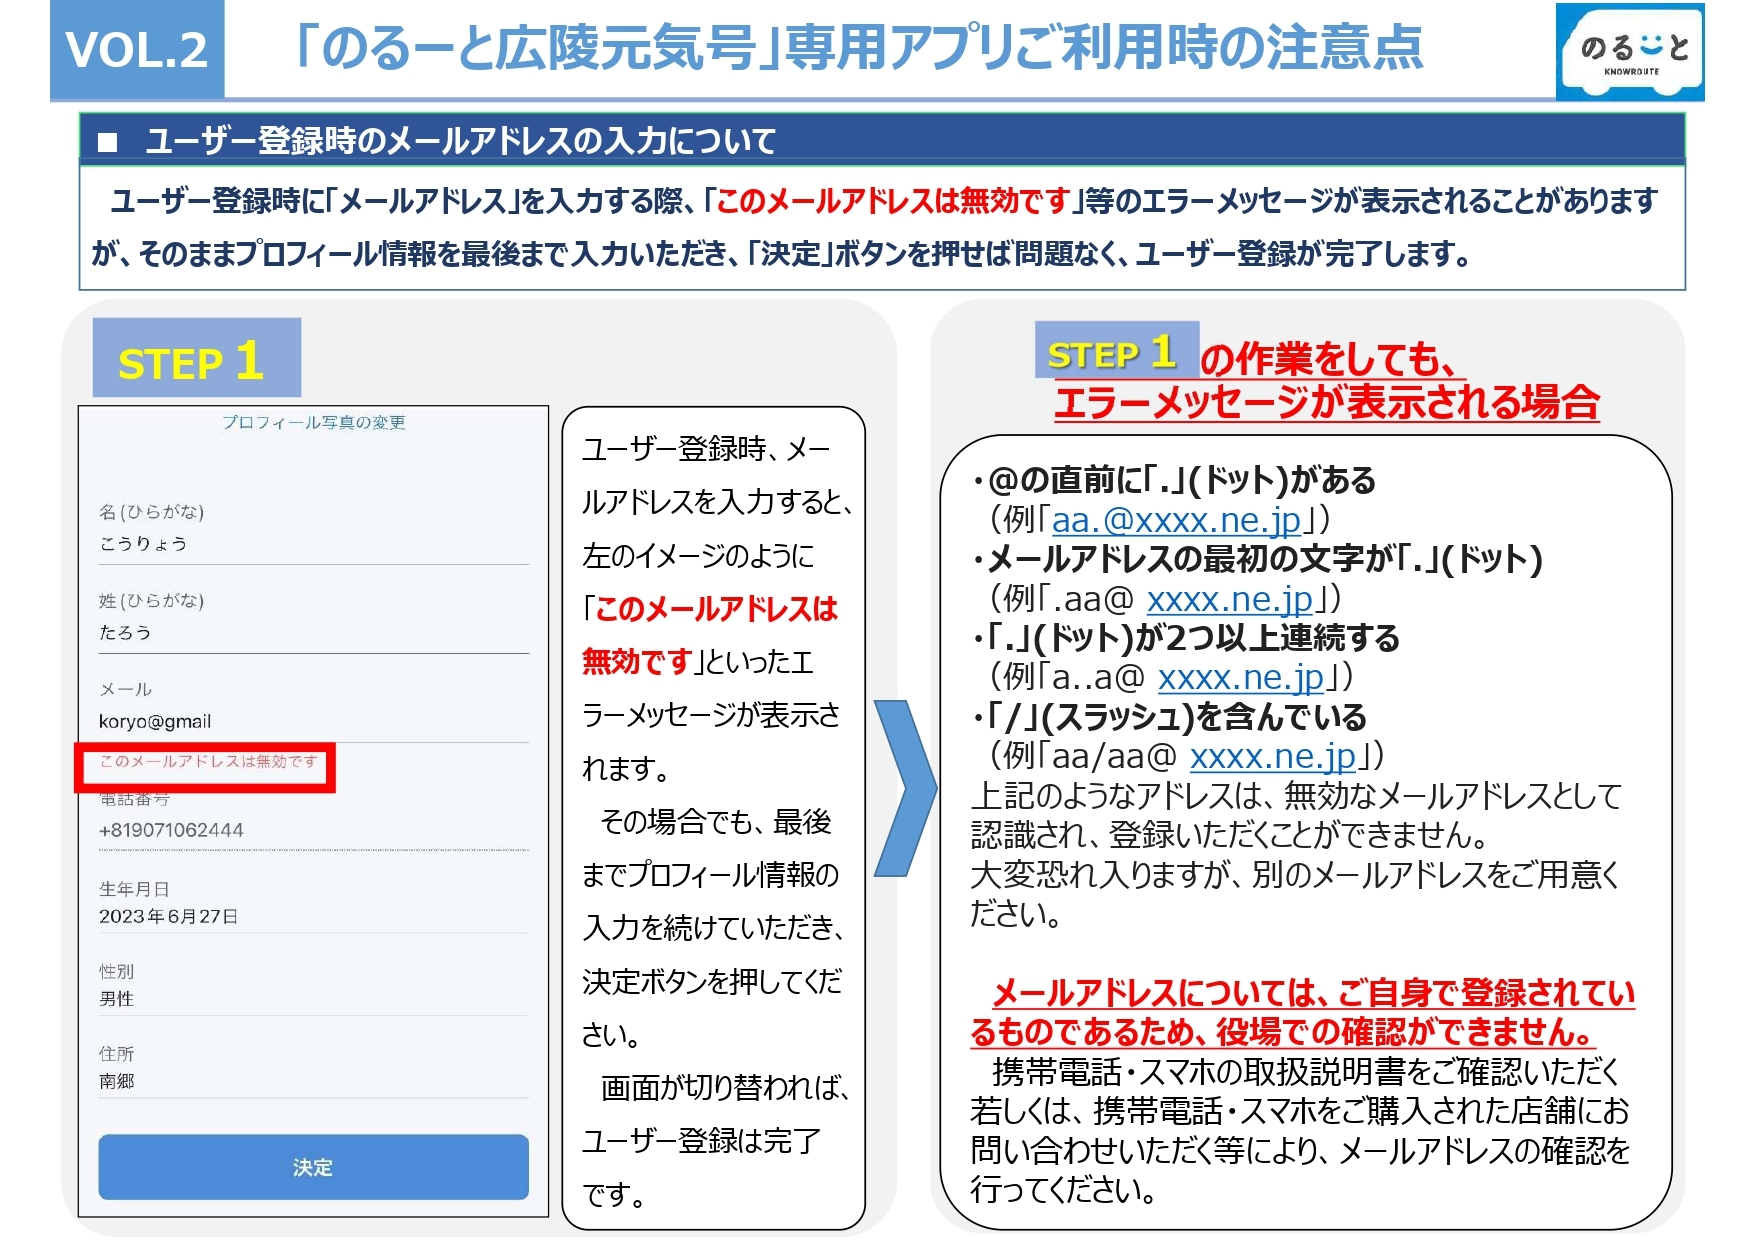Click the VOL.2 label in the header
The height and width of the screenshot is (1241, 1755).
pos(137,50)
